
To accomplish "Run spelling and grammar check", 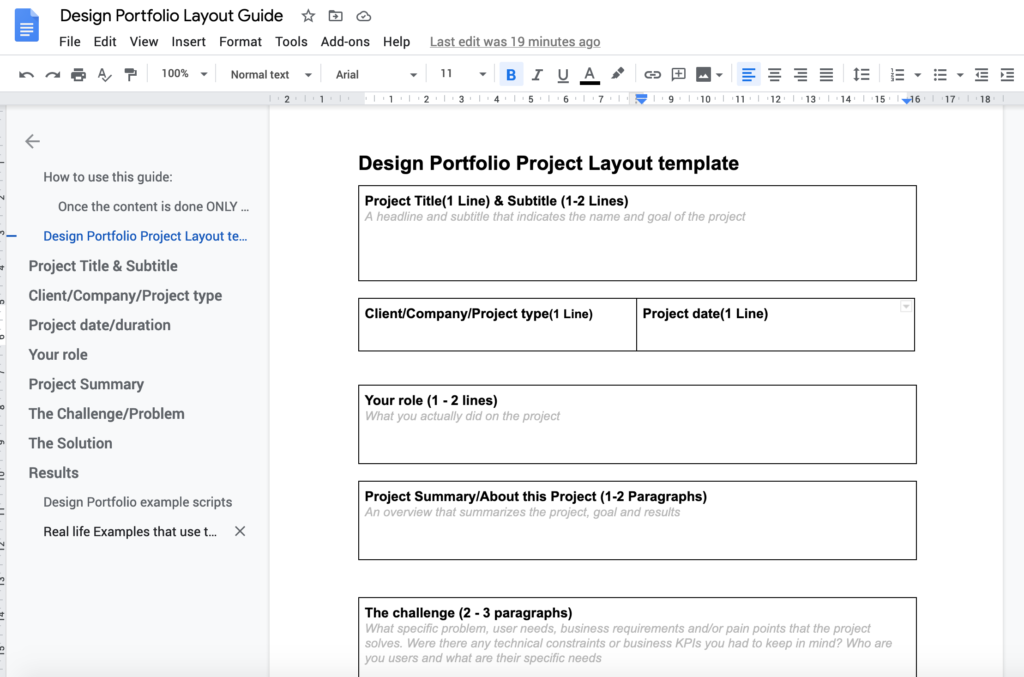I will pos(104,74).
